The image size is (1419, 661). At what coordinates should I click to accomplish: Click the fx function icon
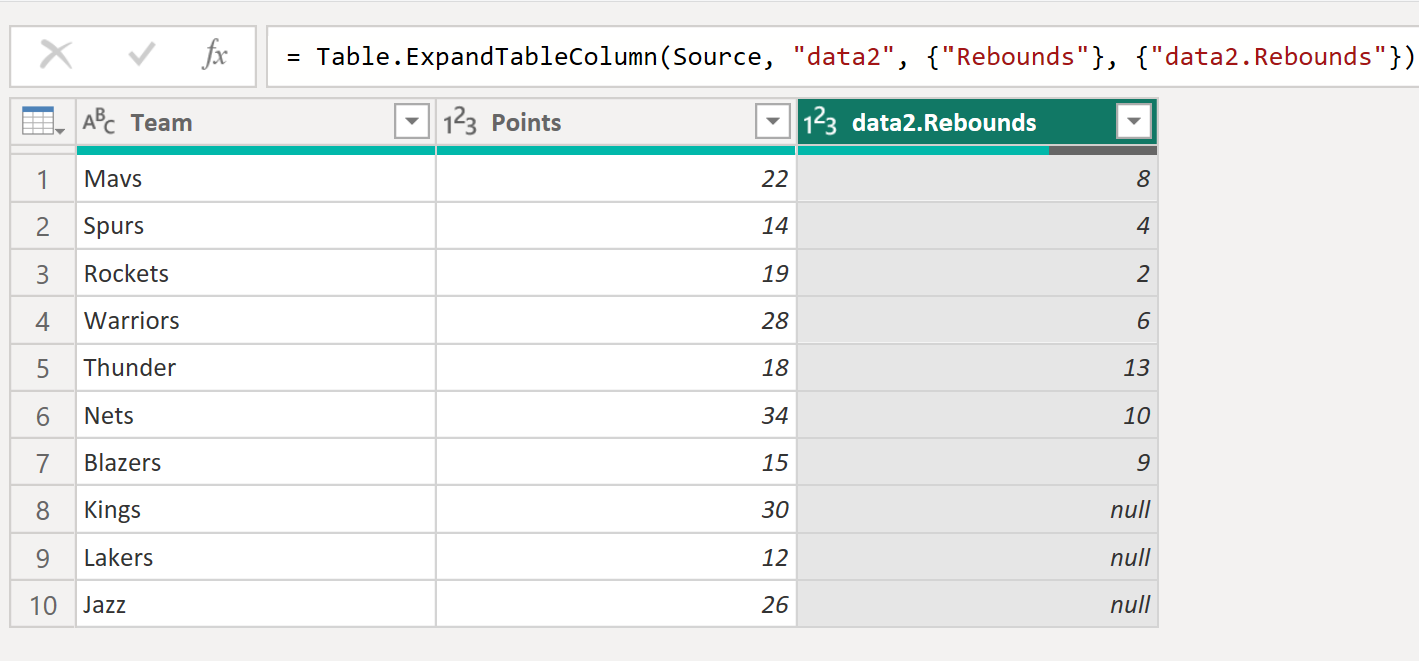point(214,56)
